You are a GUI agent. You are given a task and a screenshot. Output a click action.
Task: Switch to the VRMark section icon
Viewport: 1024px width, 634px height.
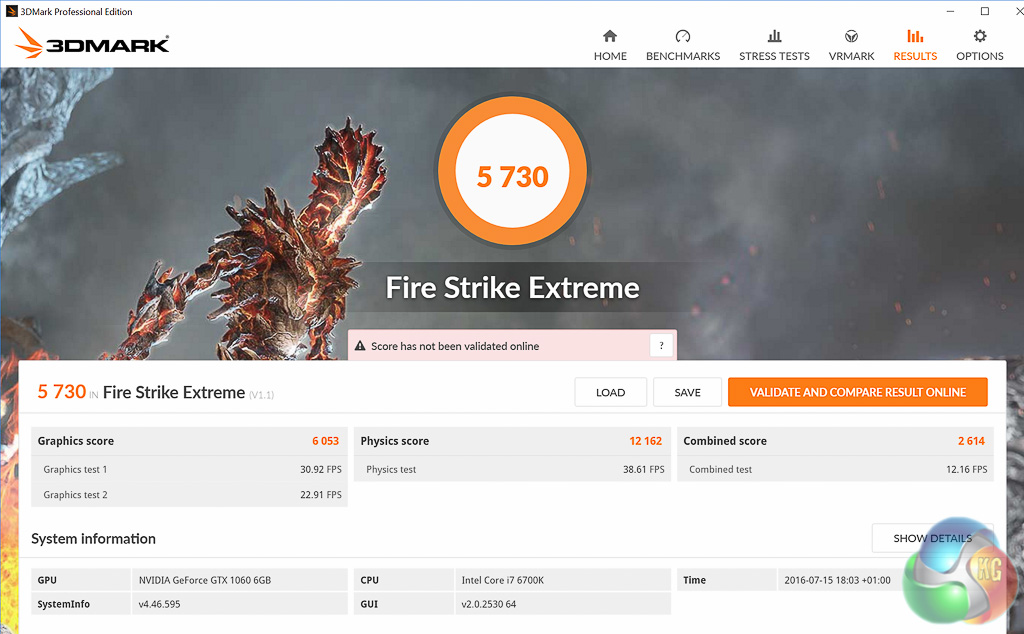tap(851, 37)
